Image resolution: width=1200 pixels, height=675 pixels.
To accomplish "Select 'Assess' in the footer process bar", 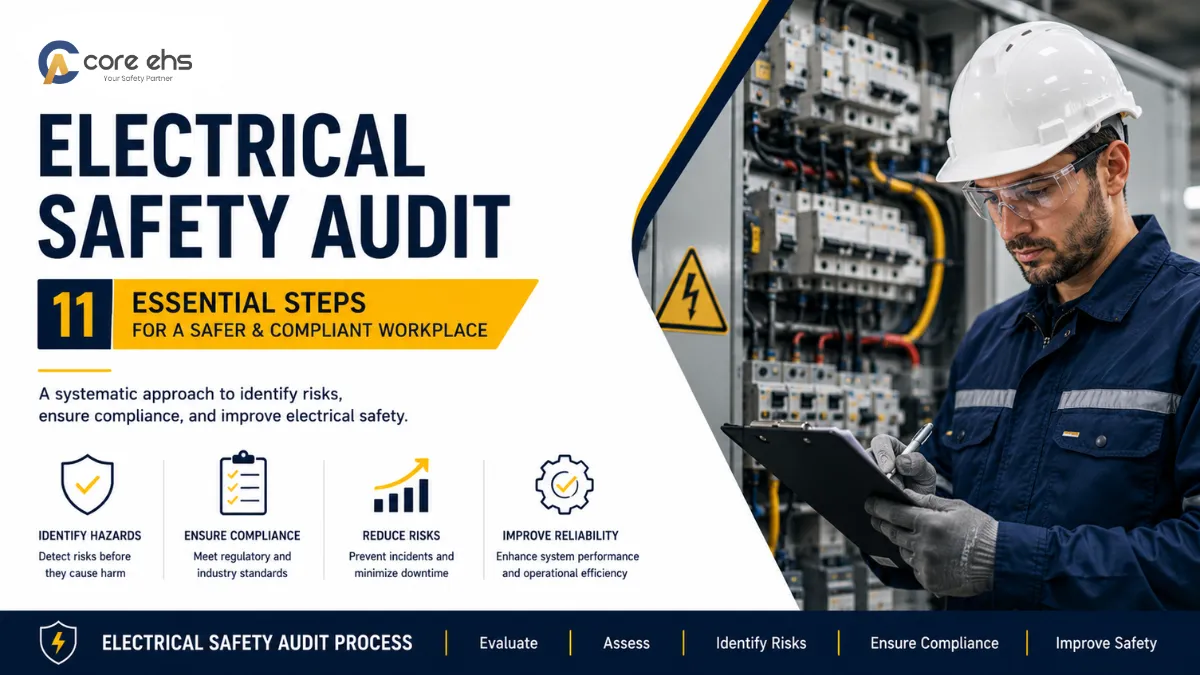I will [626, 643].
